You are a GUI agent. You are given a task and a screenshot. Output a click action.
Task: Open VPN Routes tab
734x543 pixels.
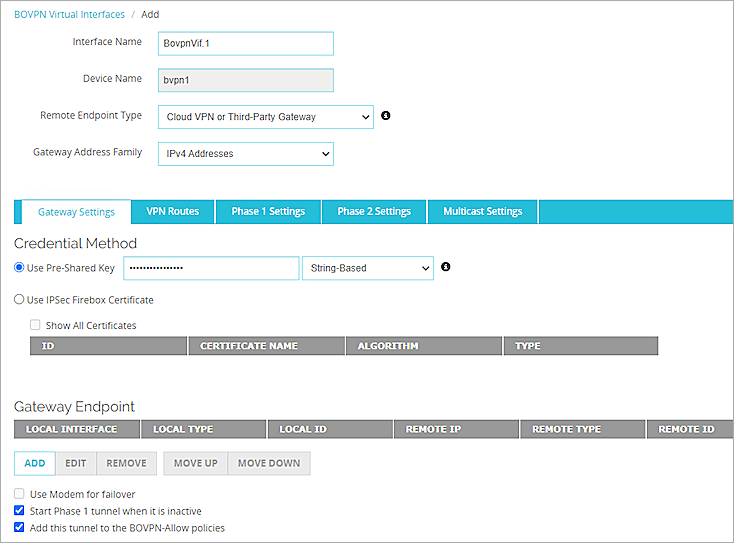(x=173, y=212)
